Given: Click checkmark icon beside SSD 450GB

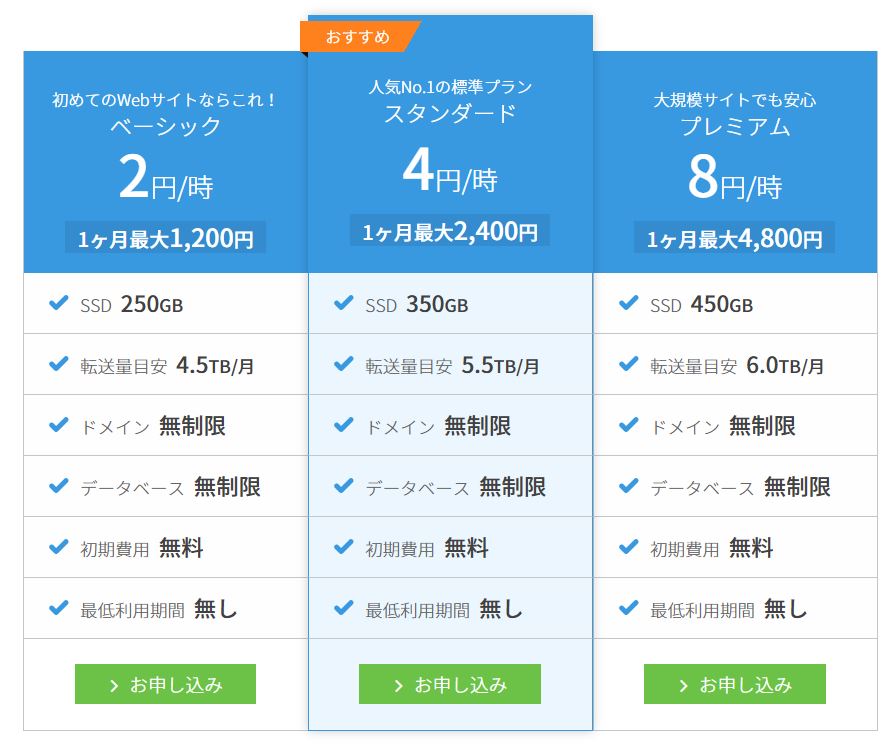Looking at the screenshot, I should click(628, 303).
